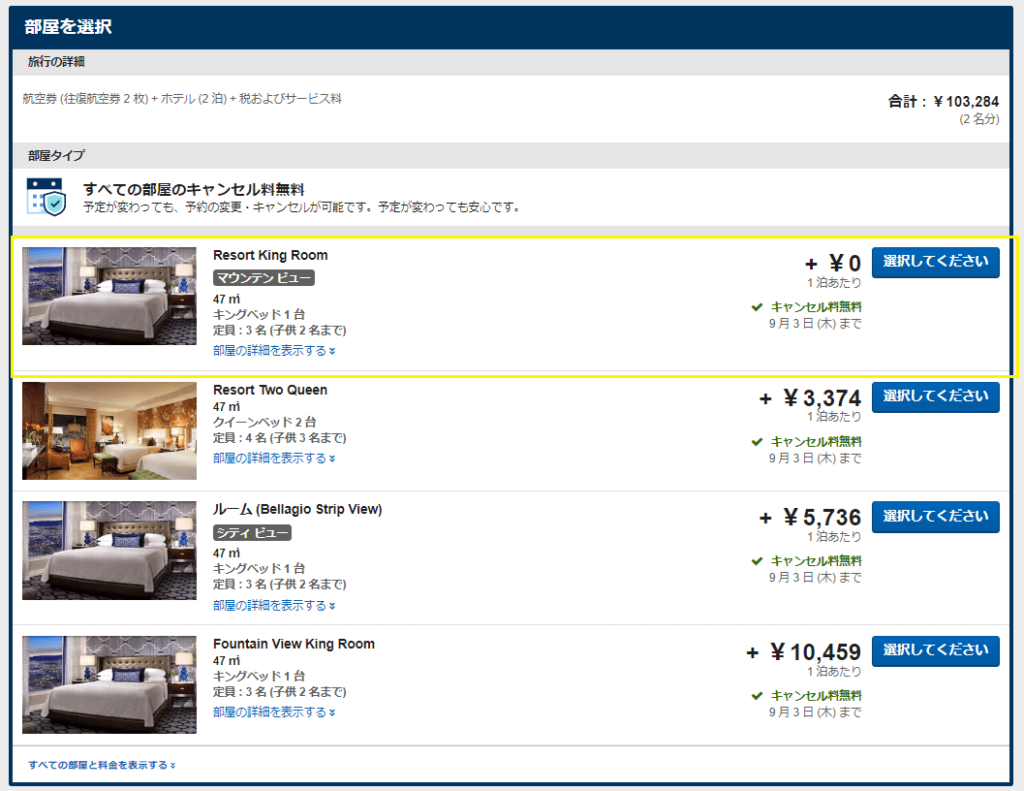Select the Resort Two Queen room button
This screenshot has width=1024, height=791.
tap(935, 397)
